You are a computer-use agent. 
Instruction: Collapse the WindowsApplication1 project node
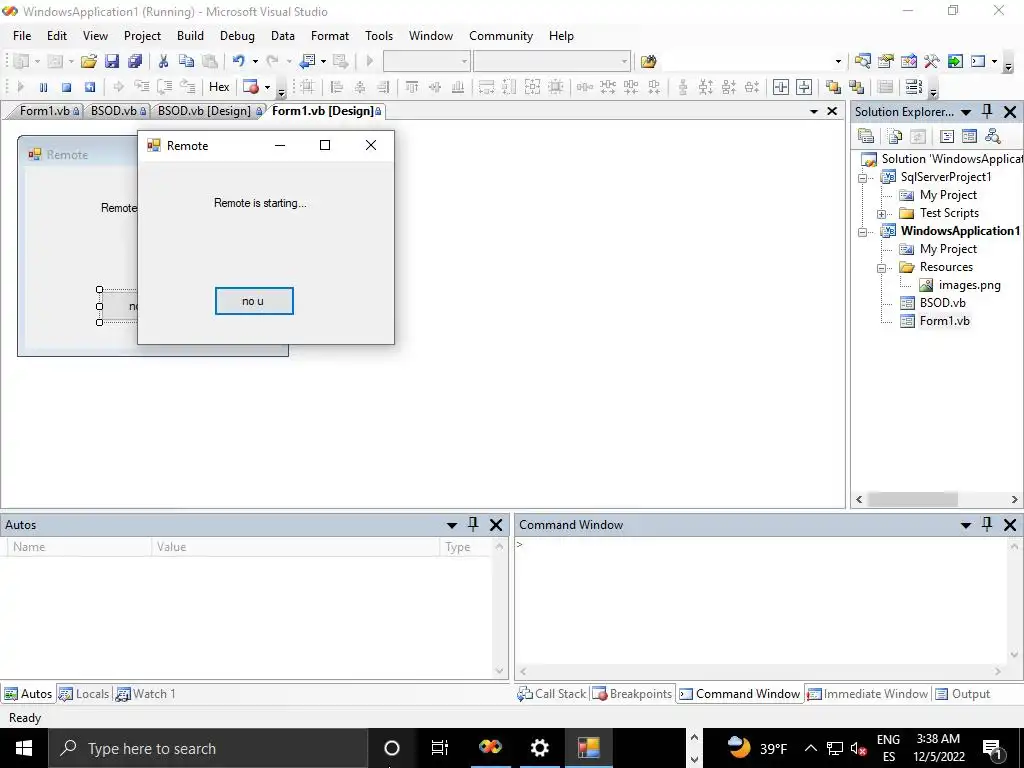click(863, 232)
